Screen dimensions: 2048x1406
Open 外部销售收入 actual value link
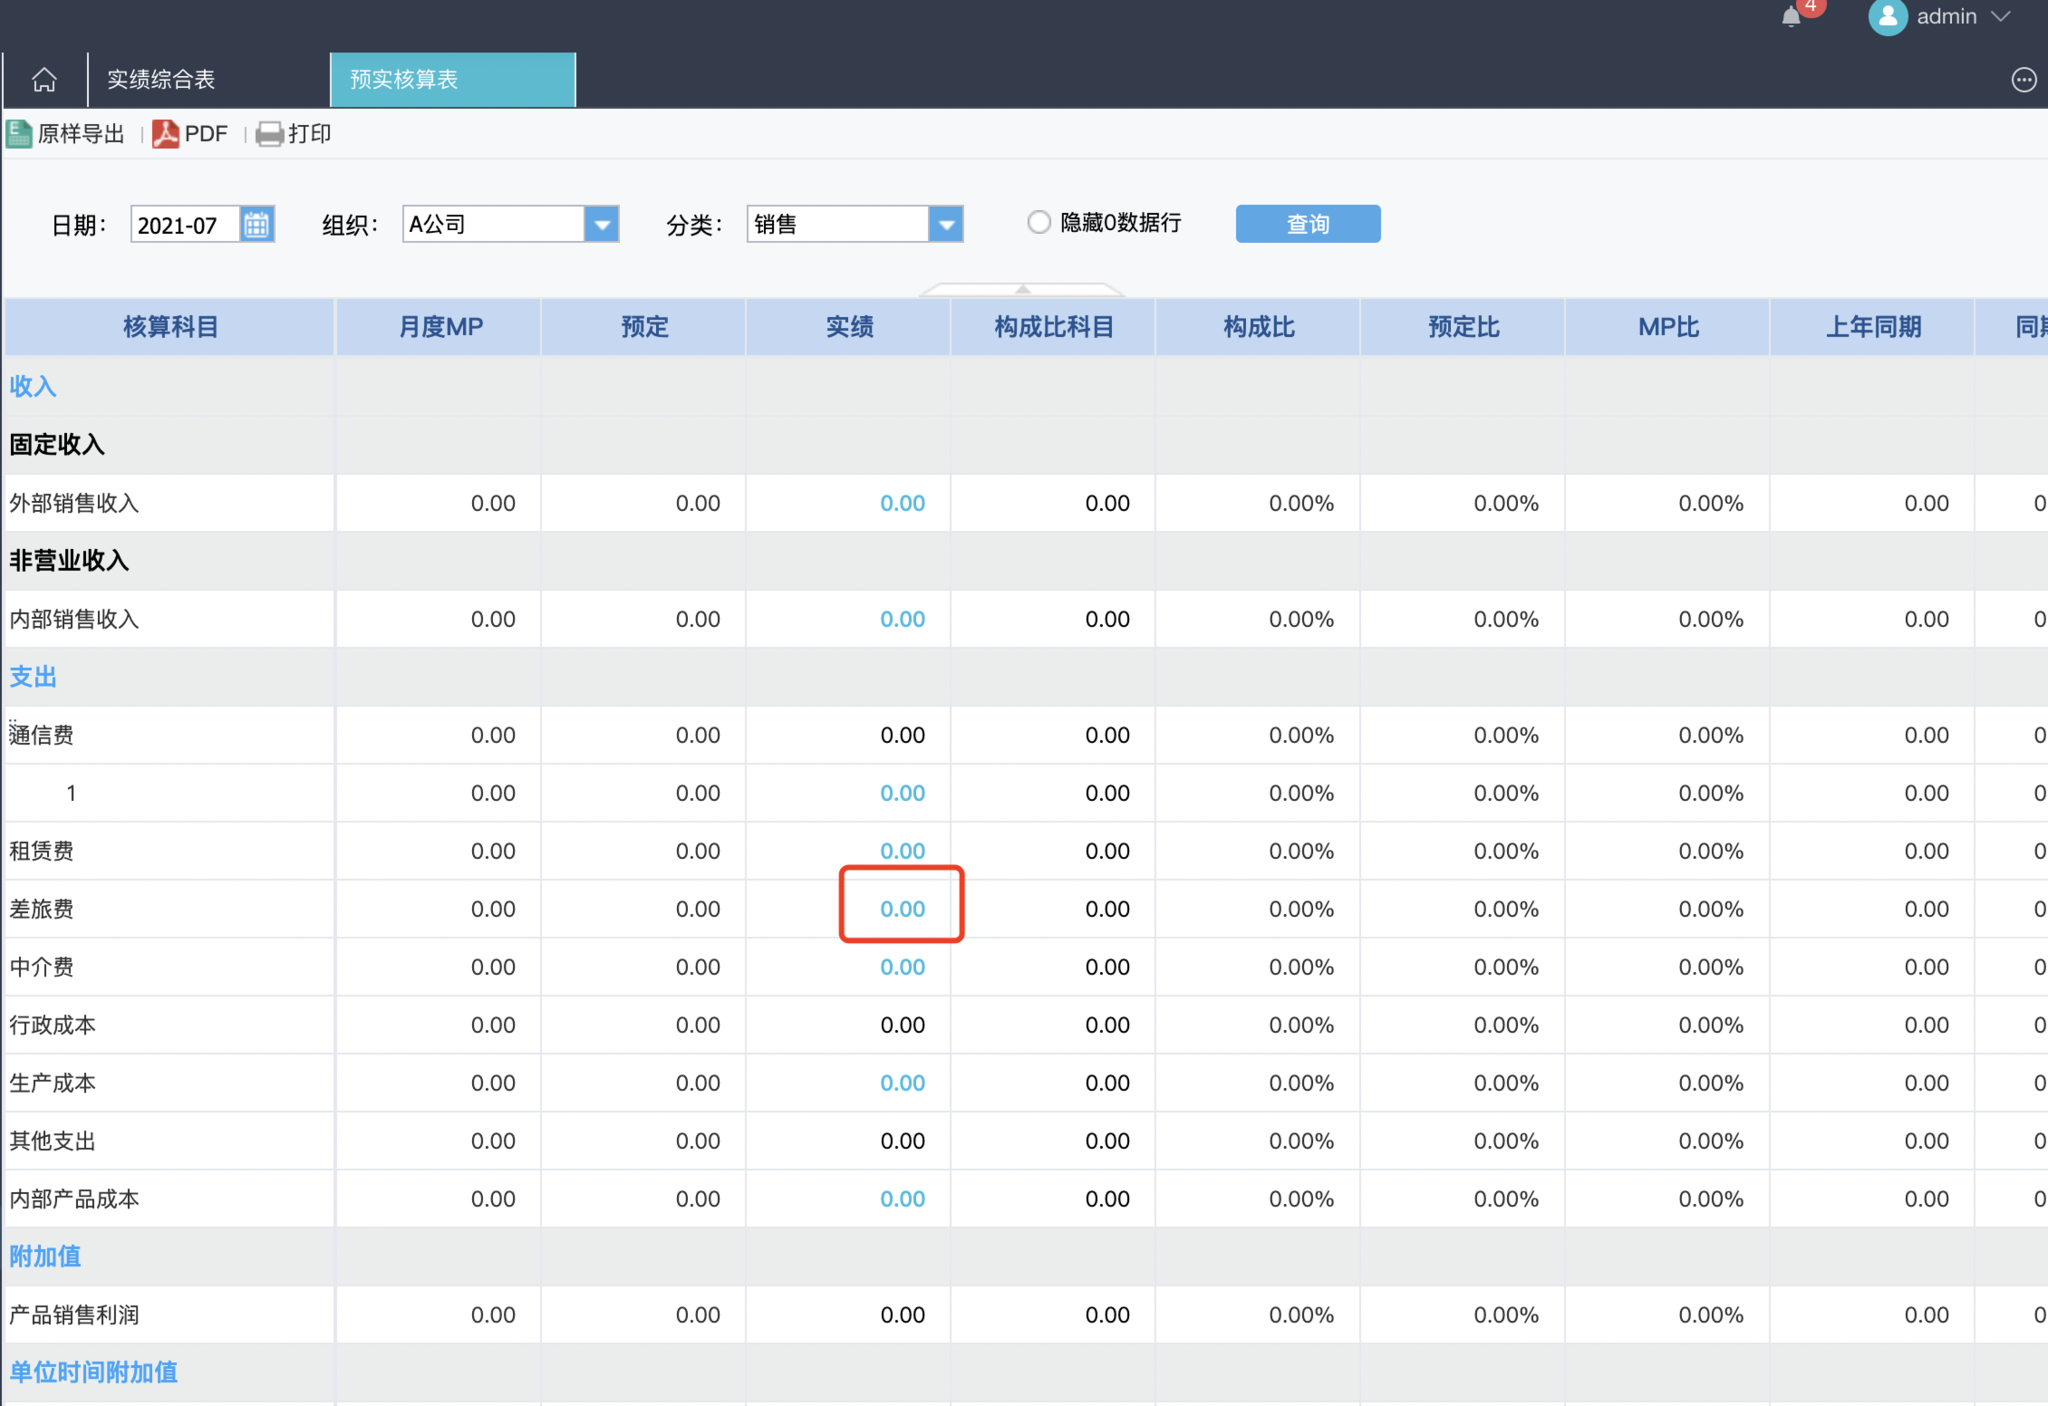[902, 503]
